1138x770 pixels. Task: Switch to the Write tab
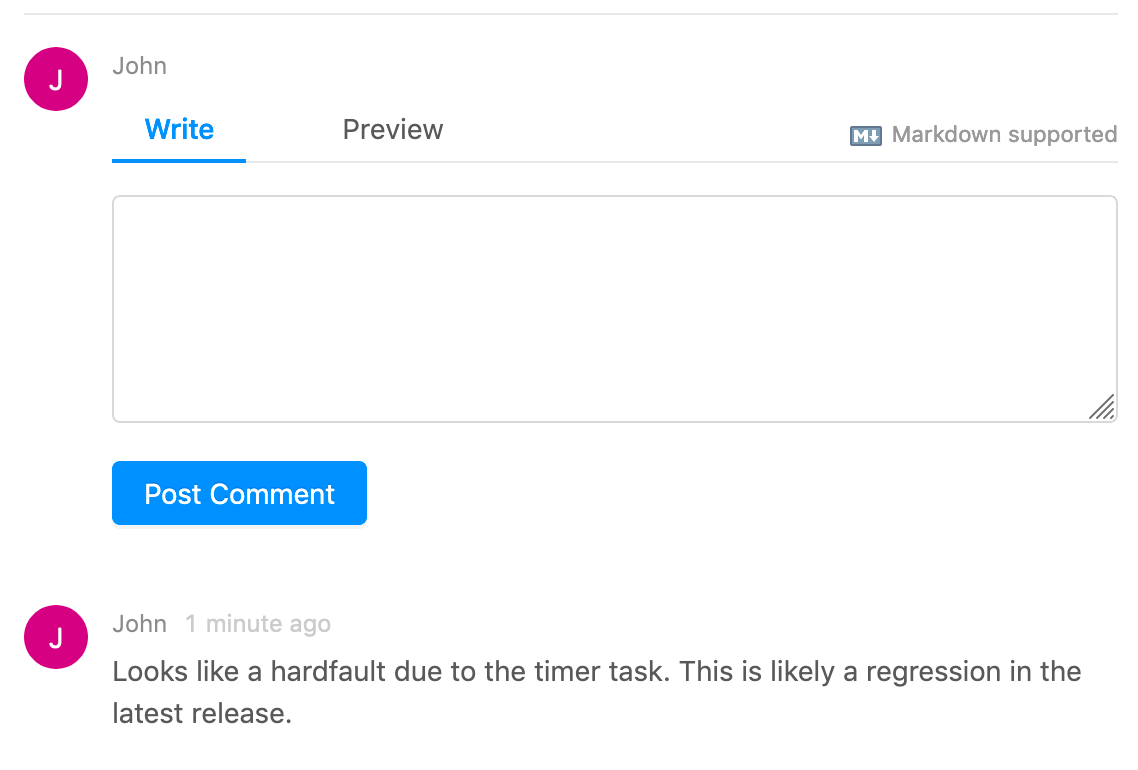click(179, 130)
